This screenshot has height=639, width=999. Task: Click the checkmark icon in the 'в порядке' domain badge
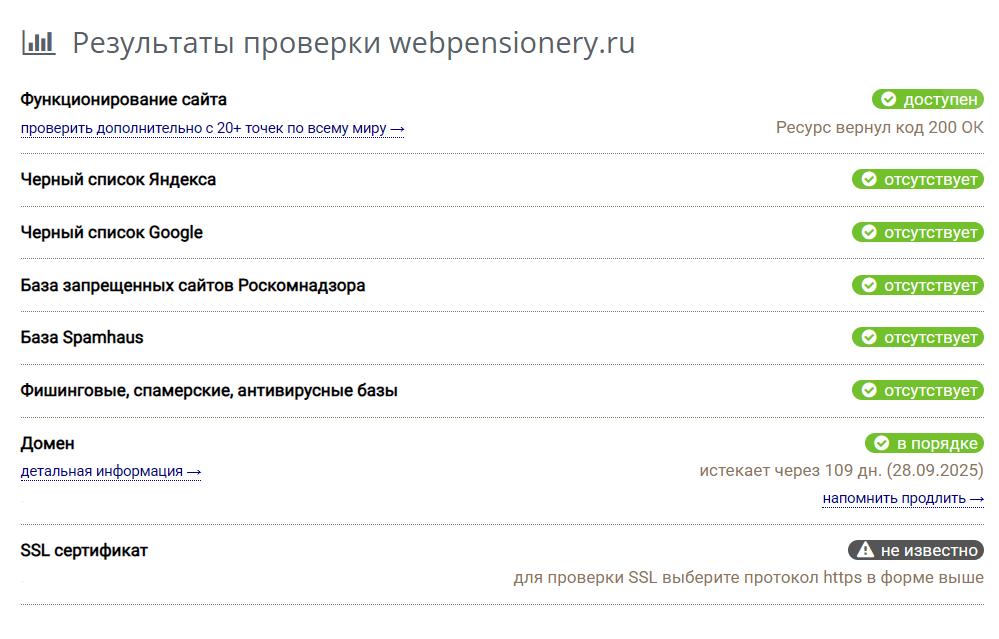882,443
